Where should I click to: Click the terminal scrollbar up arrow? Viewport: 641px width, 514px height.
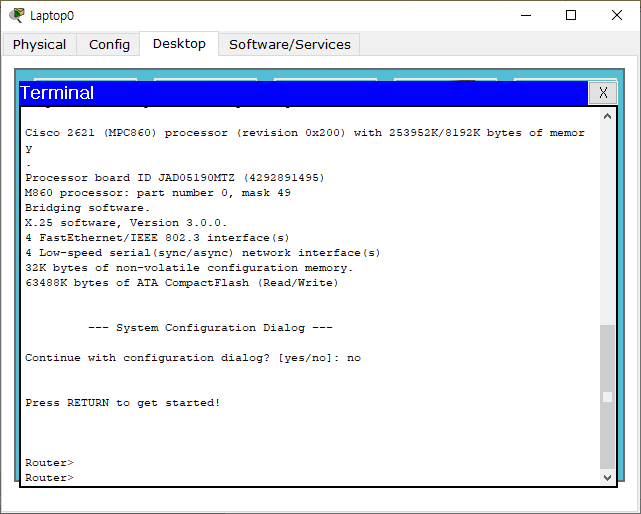click(607, 117)
